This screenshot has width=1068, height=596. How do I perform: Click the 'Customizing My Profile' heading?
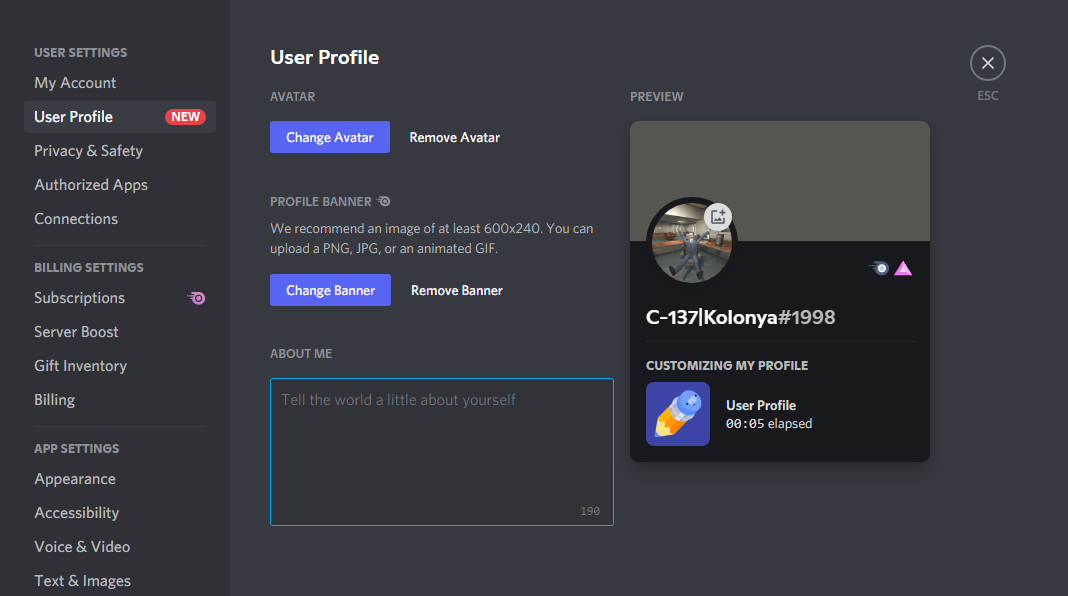point(727,366)
